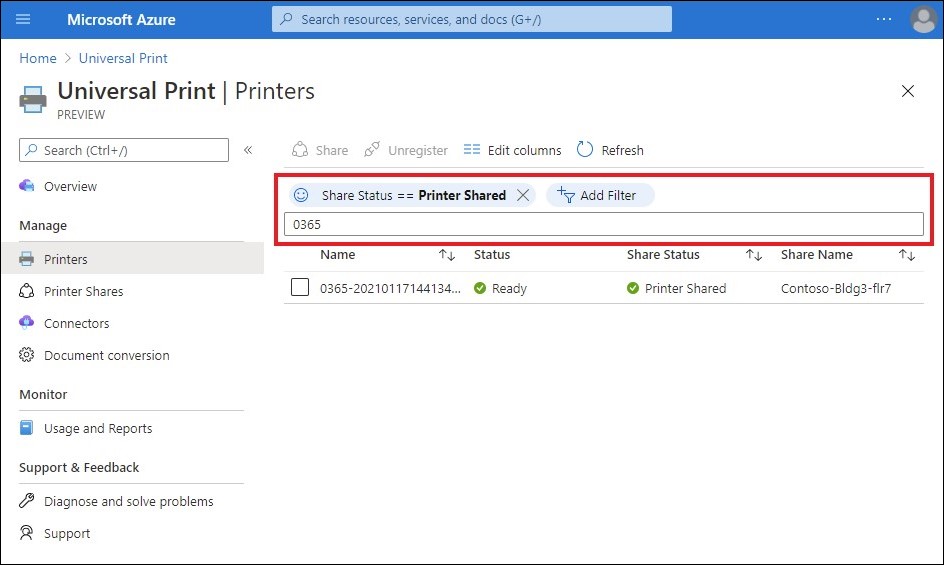944x565 pixels.
Task: Click the sidebar Search (Ctrl+/) box
Action: (x=124, y=150)
